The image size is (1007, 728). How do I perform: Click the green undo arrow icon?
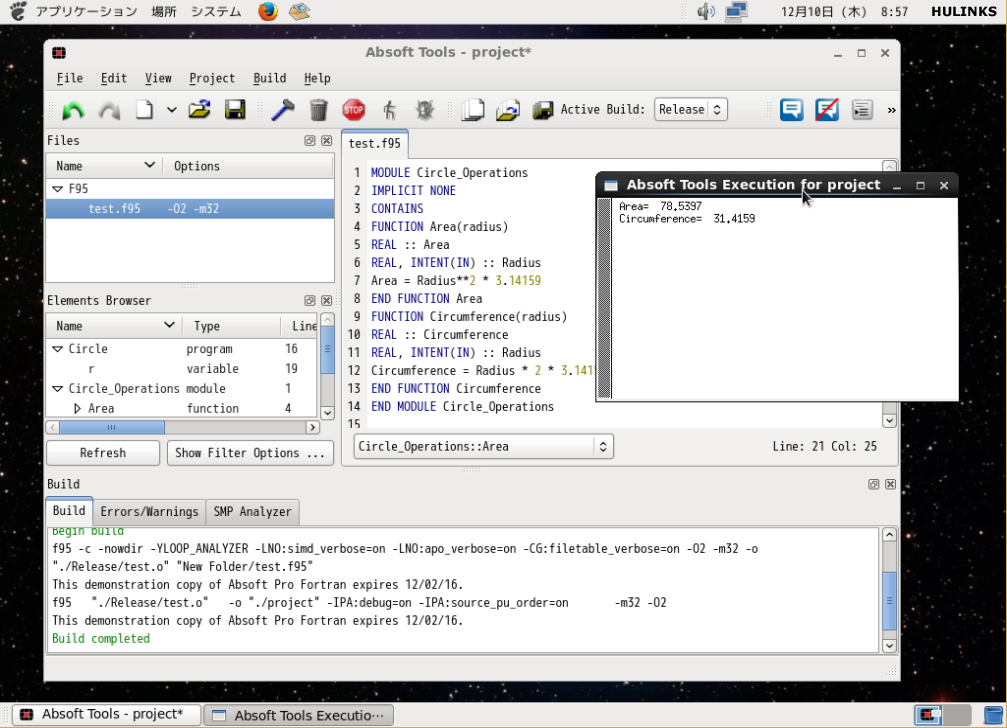point(73,110)
